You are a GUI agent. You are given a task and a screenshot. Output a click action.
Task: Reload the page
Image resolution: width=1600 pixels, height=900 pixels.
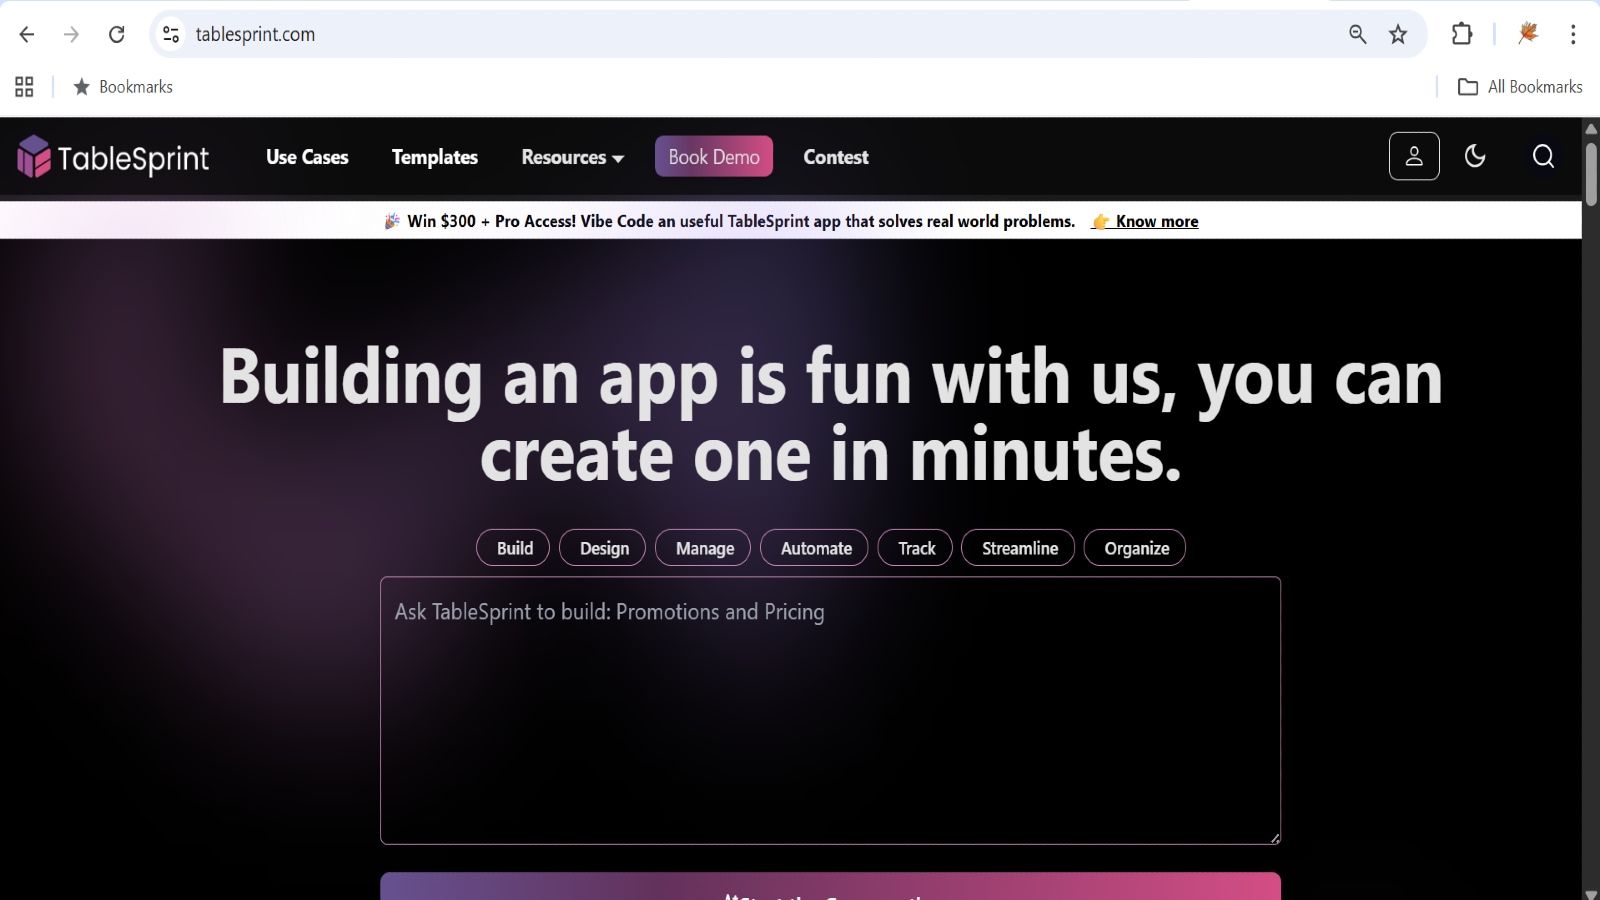[x=117, y=34]
